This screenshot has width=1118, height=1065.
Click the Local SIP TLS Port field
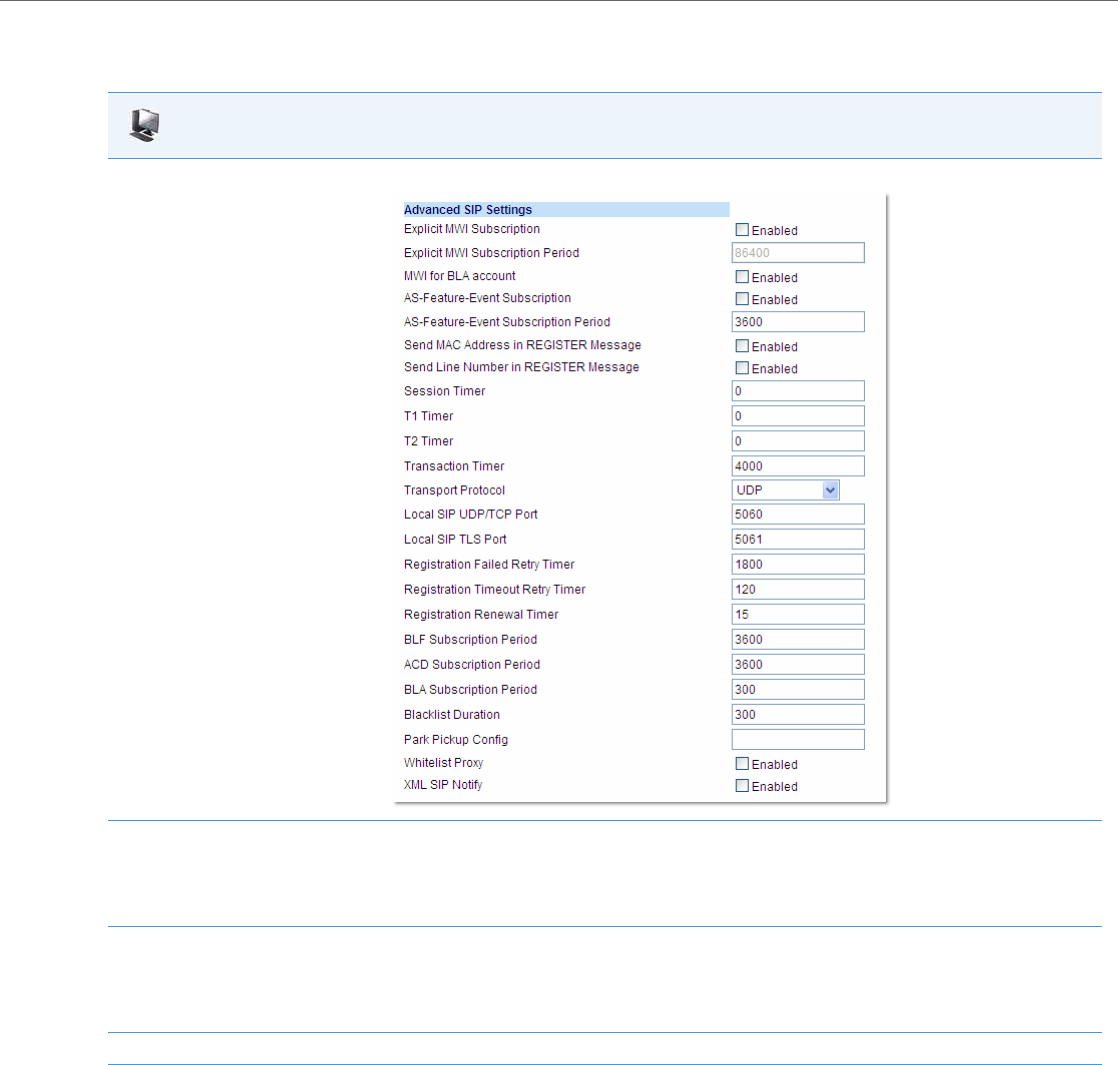pyautogui.click(x=798, y=539)
